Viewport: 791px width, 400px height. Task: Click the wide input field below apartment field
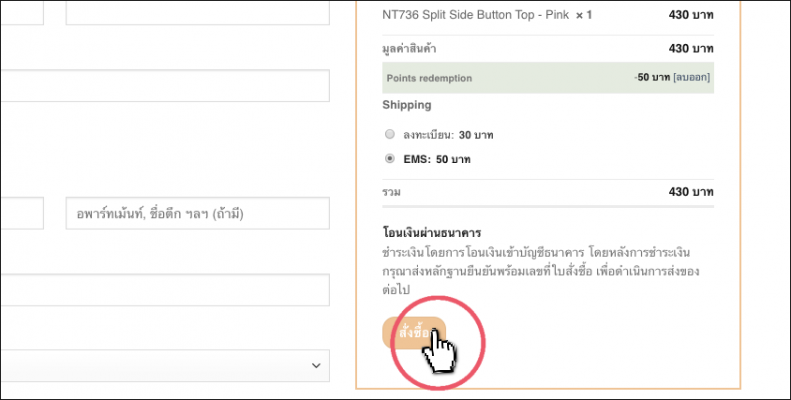click(x=165, y=290)
